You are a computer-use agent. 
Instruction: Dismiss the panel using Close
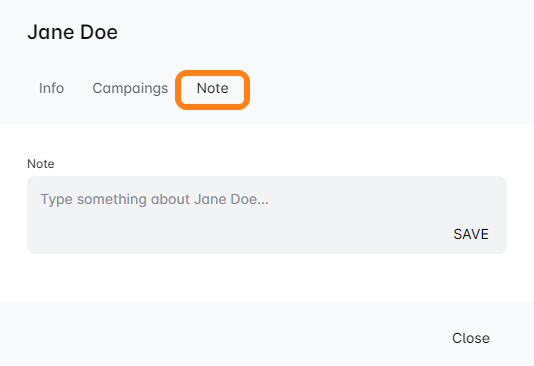tap(471, 338)
